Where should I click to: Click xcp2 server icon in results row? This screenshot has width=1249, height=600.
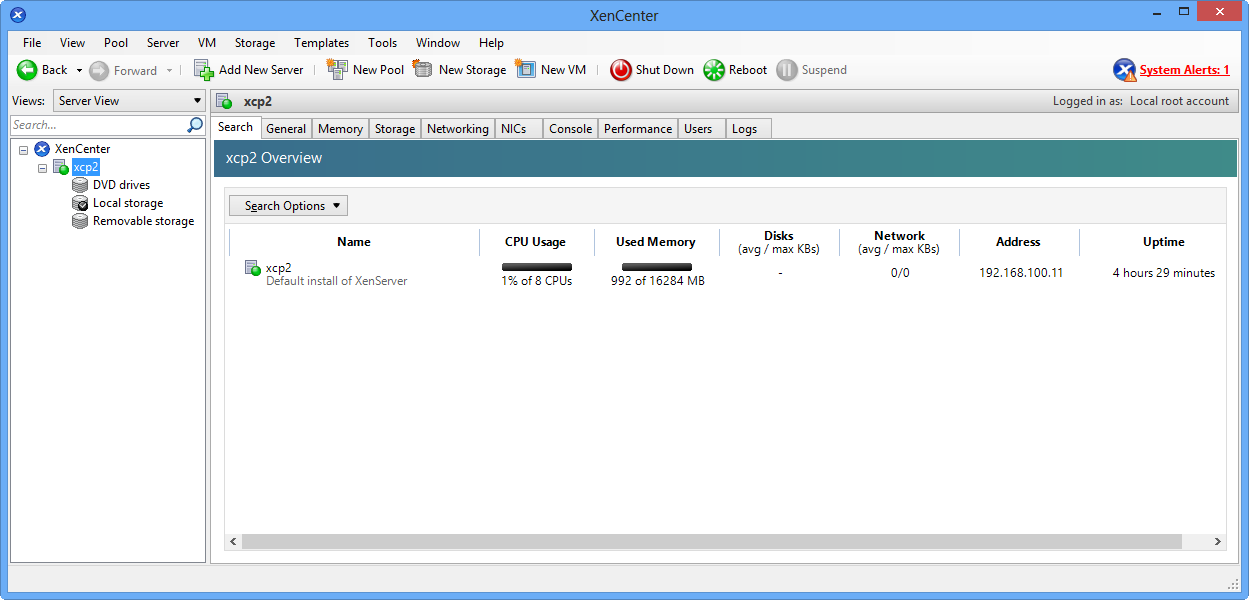tap(253, 268)
